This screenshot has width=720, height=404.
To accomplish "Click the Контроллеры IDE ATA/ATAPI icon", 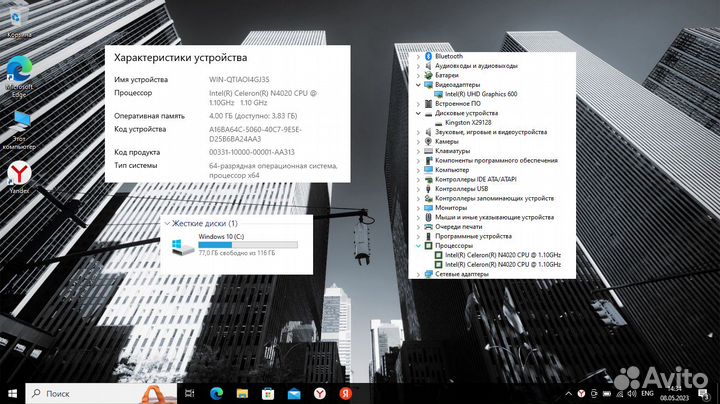I will coord(428,180).
